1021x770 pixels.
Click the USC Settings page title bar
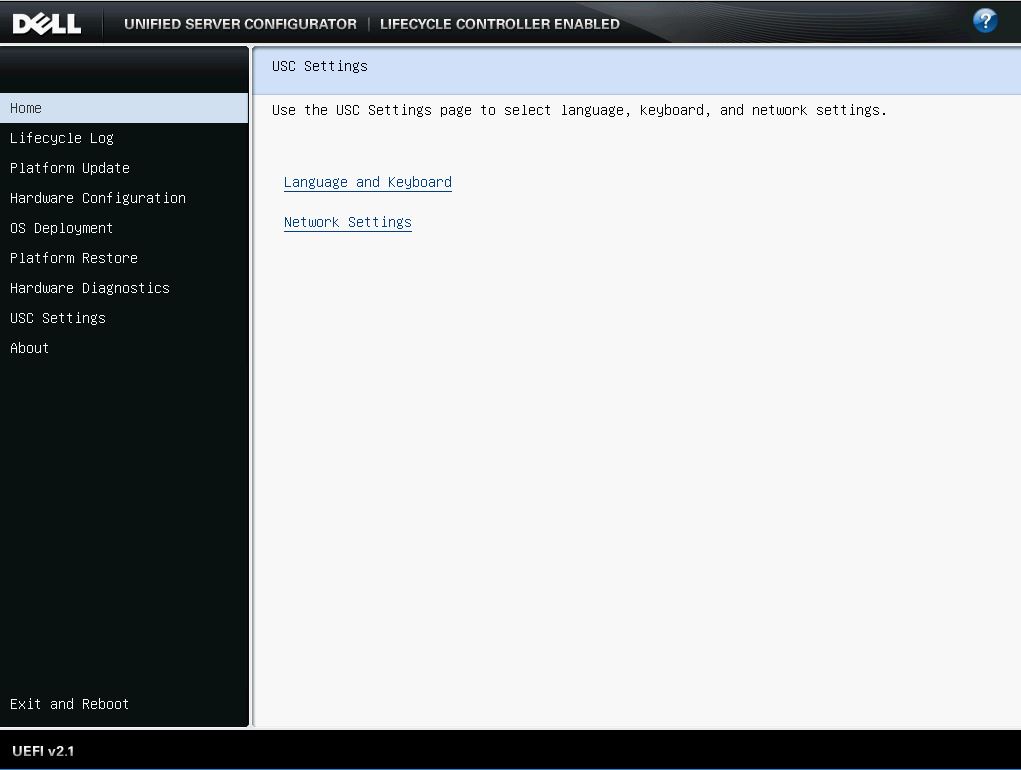coord(317,66)
